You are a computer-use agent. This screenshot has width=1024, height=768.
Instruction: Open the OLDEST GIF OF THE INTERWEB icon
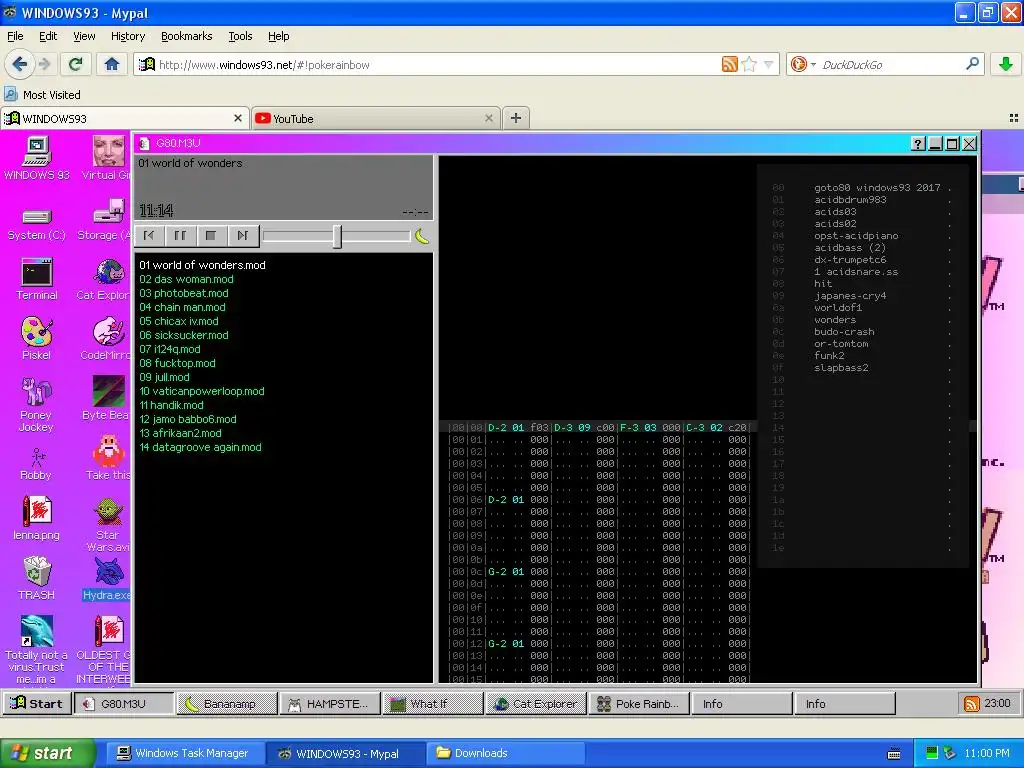coord(104,649)
